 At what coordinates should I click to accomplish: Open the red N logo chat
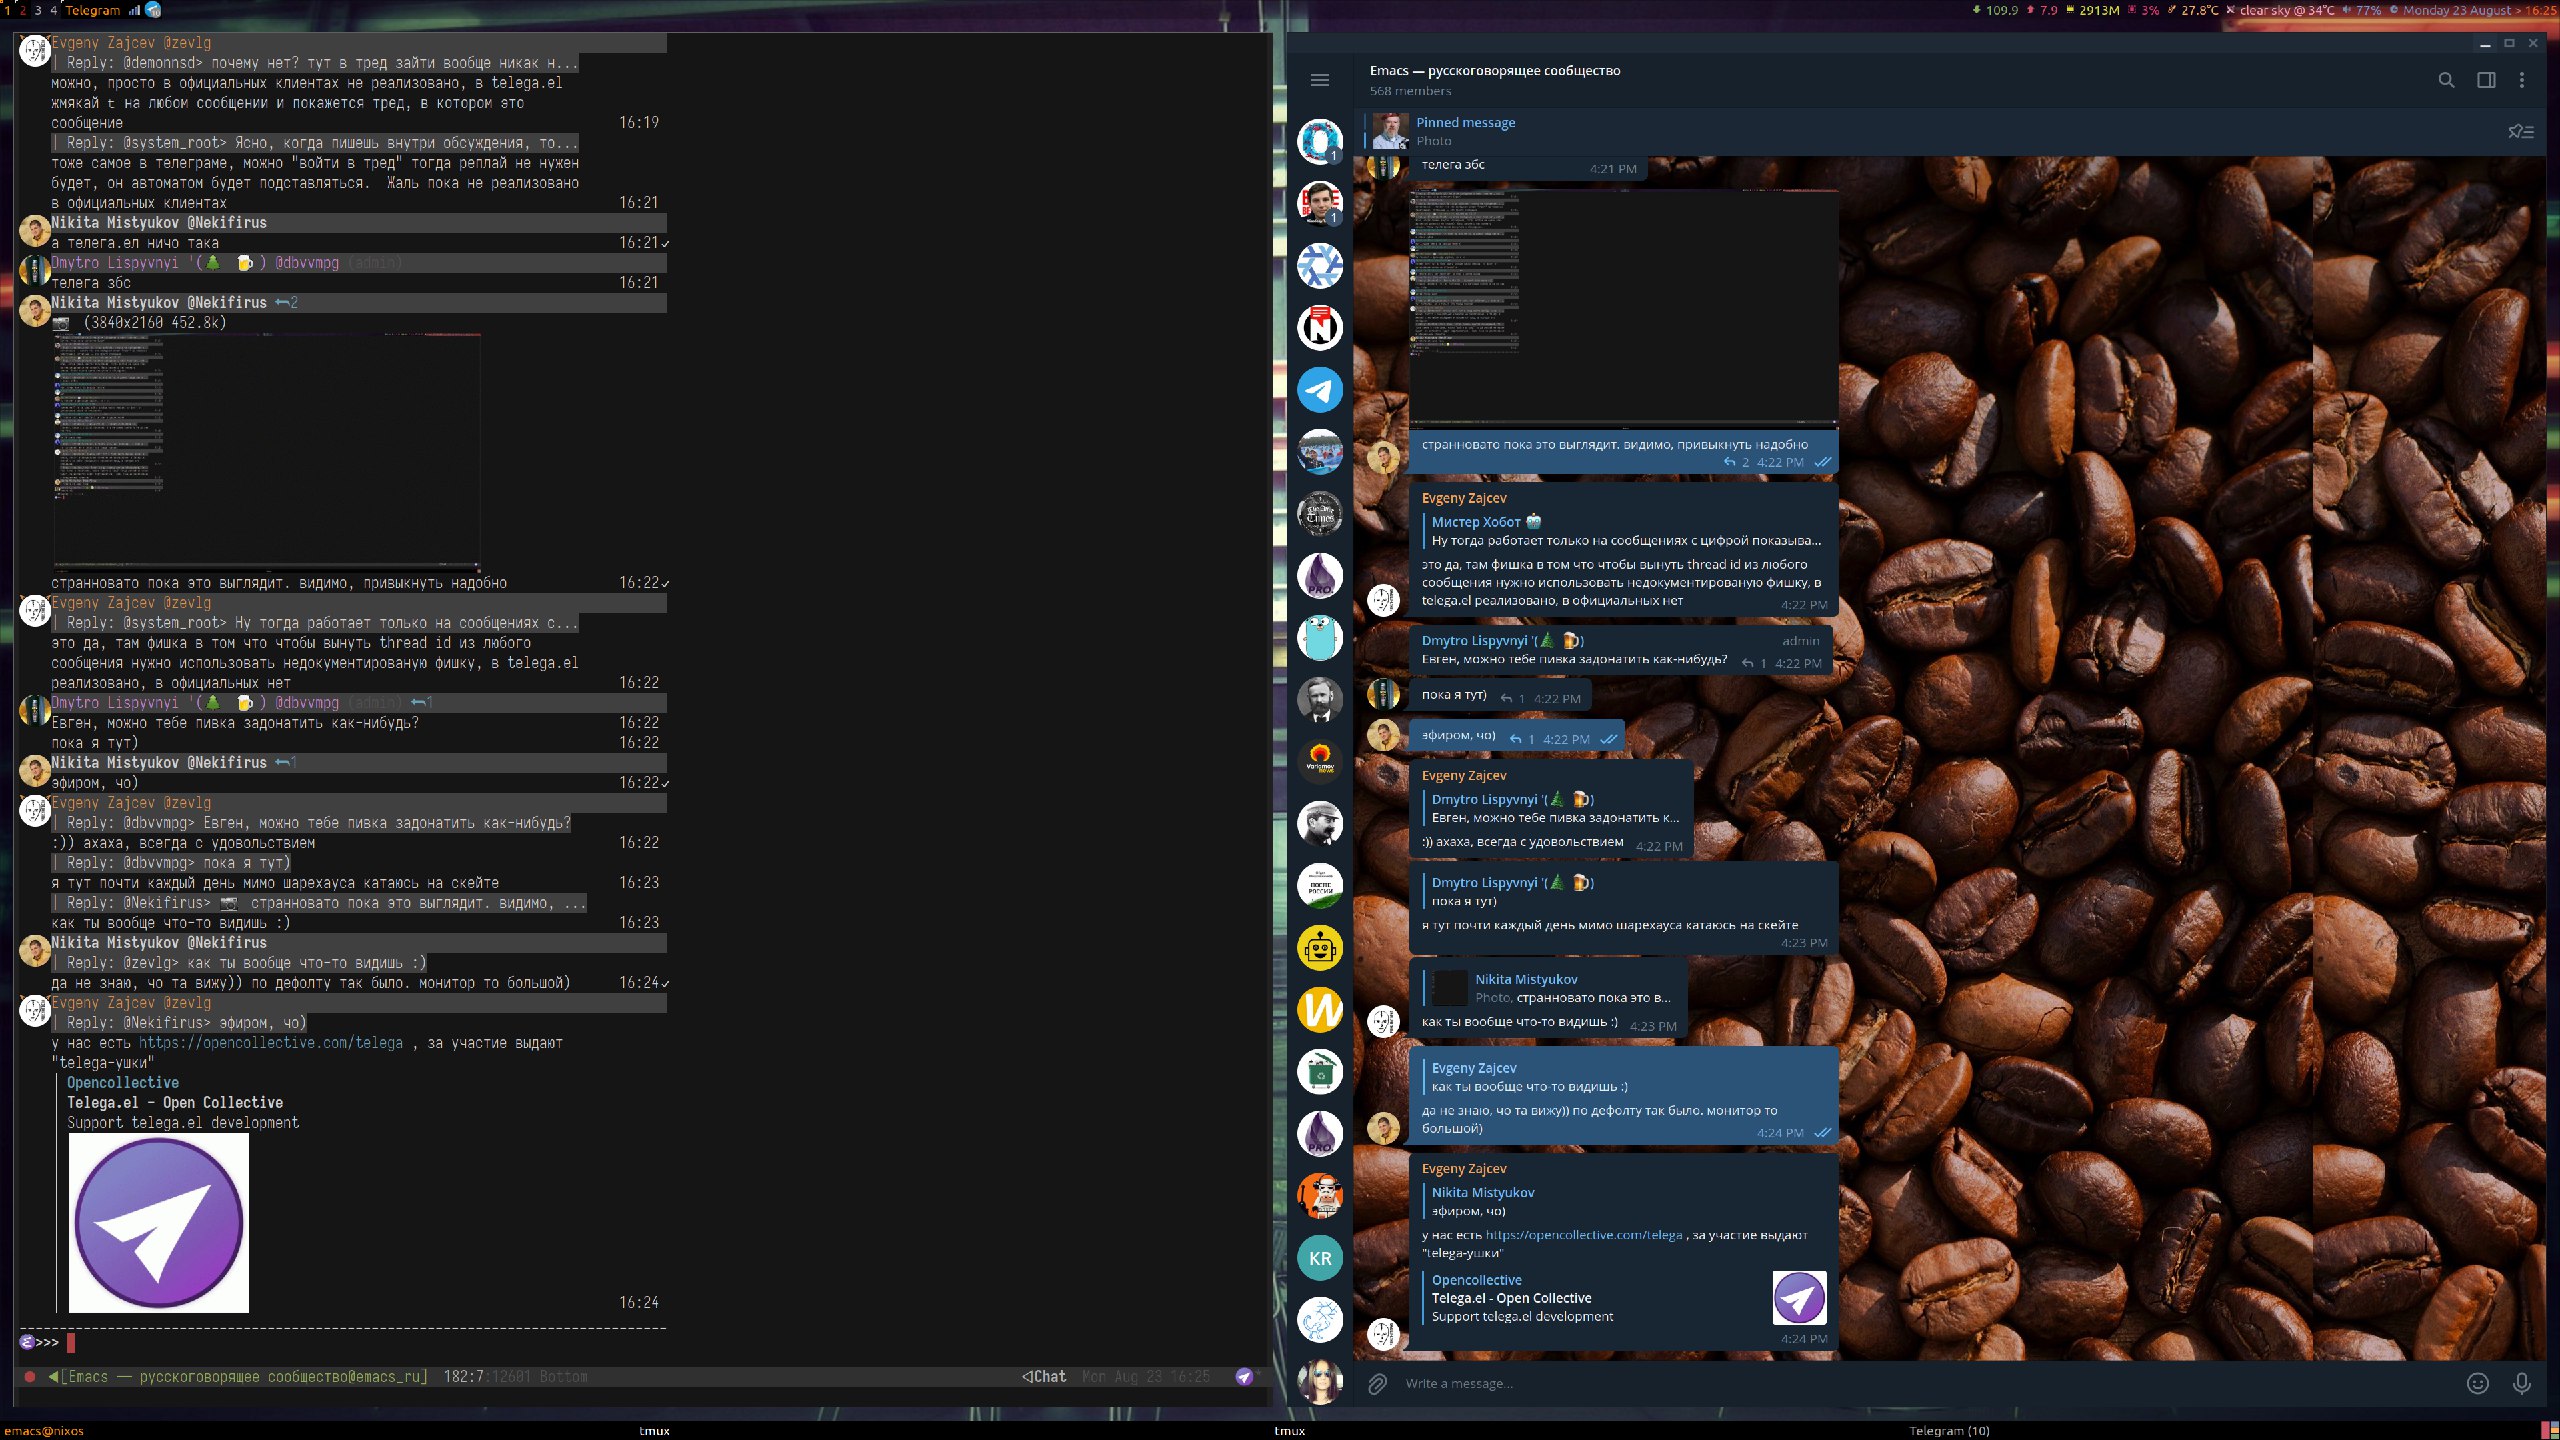tap(1320, 328)
